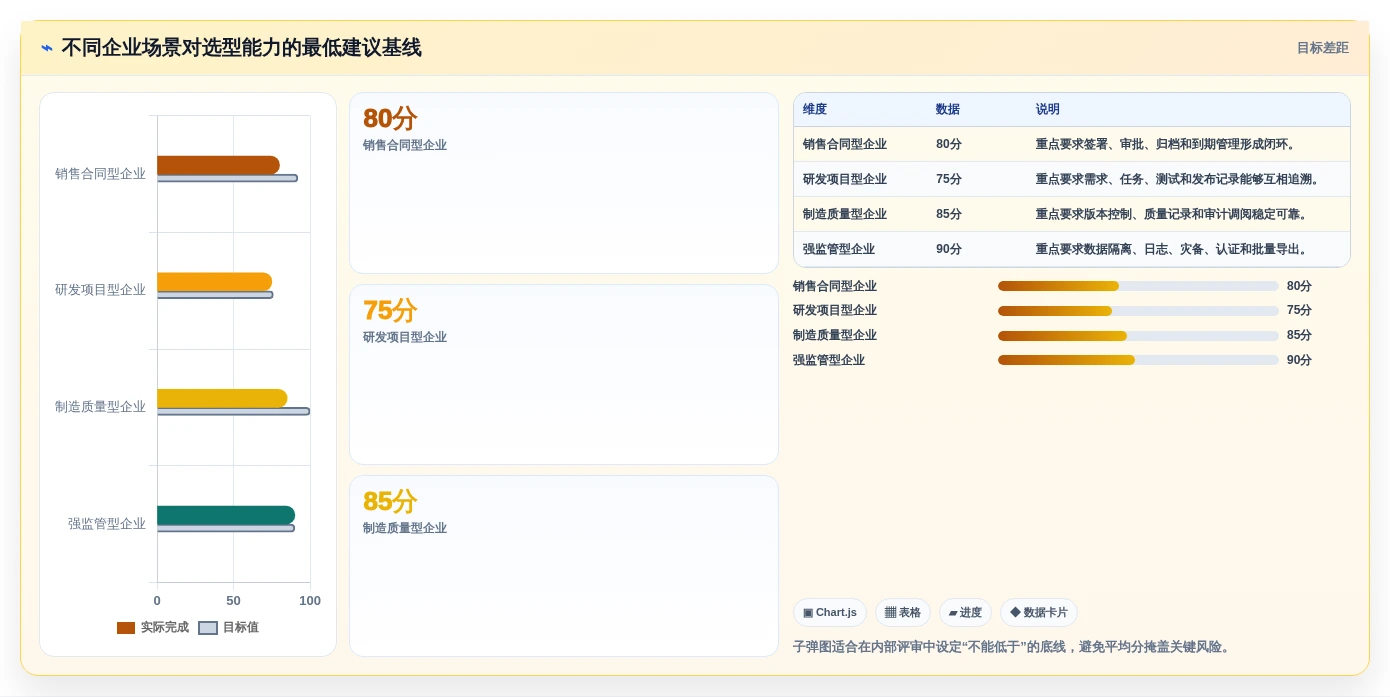Click the grey 目标值 legend swatch

coord(208,628)
